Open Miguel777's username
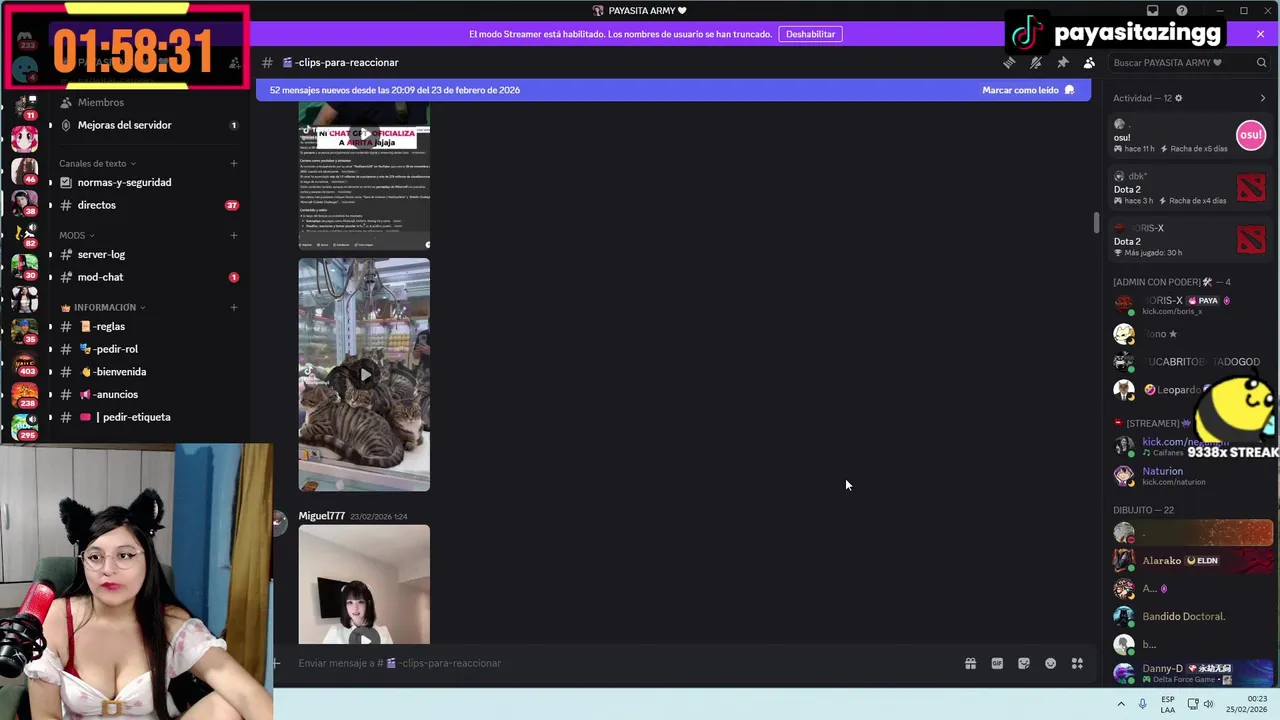Viewport: 1280px width, 720px height. [321, 516]
